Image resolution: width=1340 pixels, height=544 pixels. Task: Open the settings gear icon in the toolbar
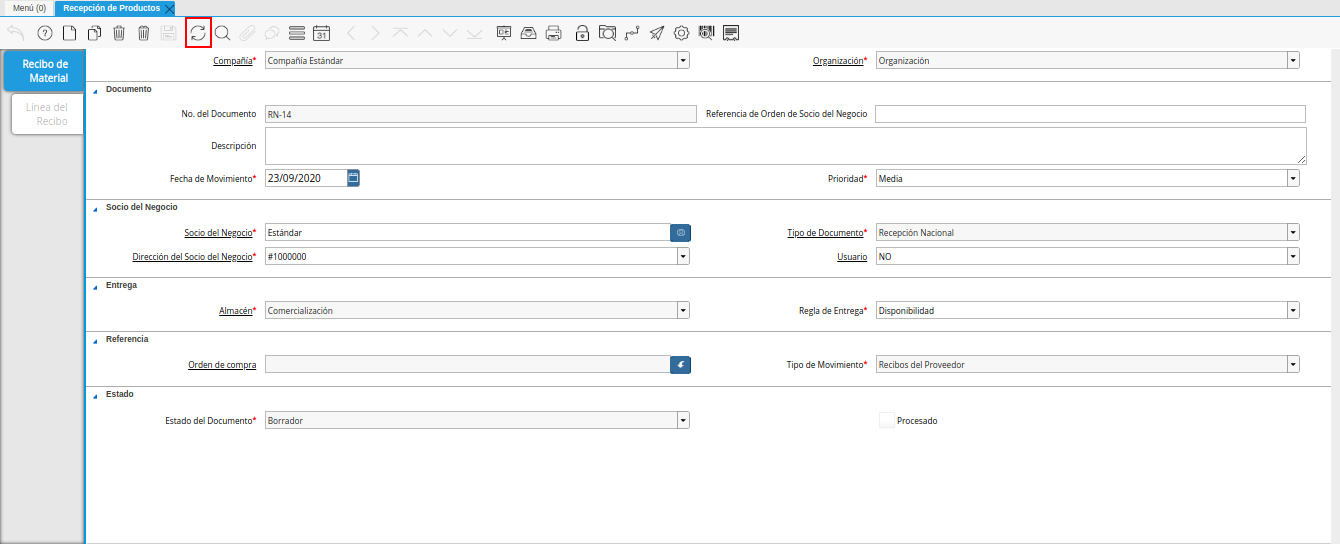[682, 33]
